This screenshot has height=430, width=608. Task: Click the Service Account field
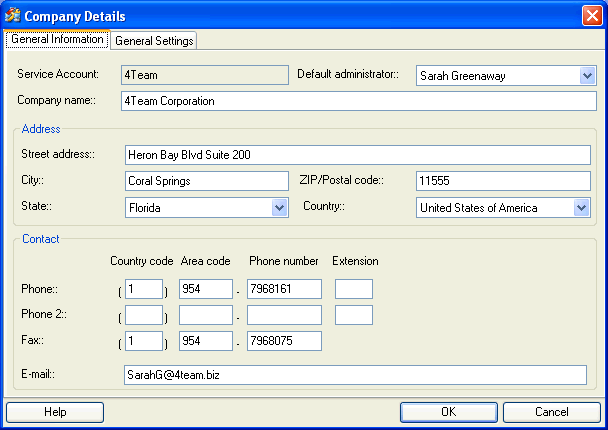click(205, 75)
